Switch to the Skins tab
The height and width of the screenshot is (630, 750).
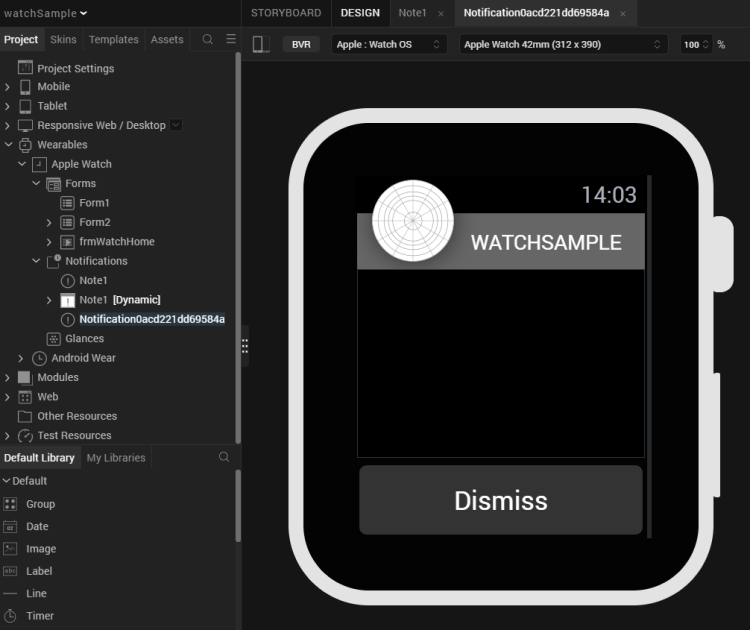(x=63, y=39)
